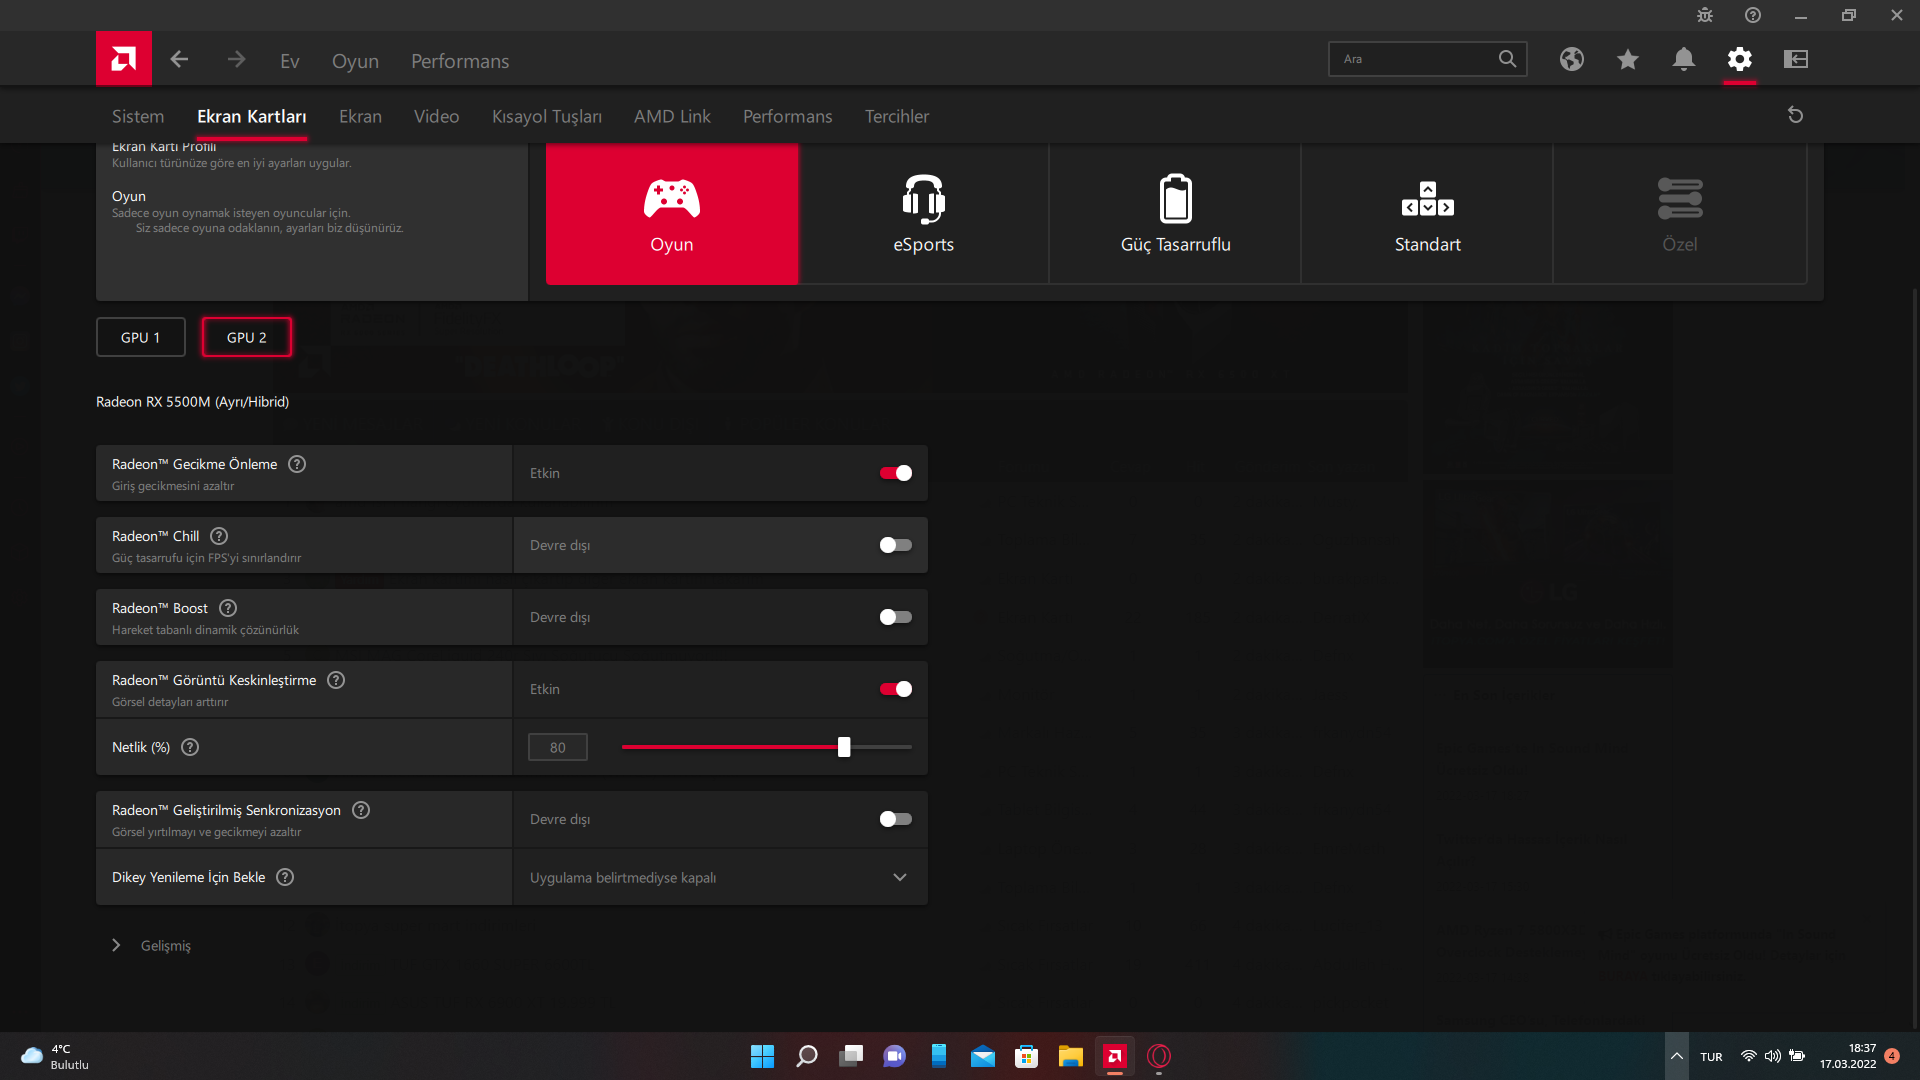Screen dimensions: 1920x1080
Task: Switch to GPU 1
Action: pyautogui.click(x=141, y=337)
